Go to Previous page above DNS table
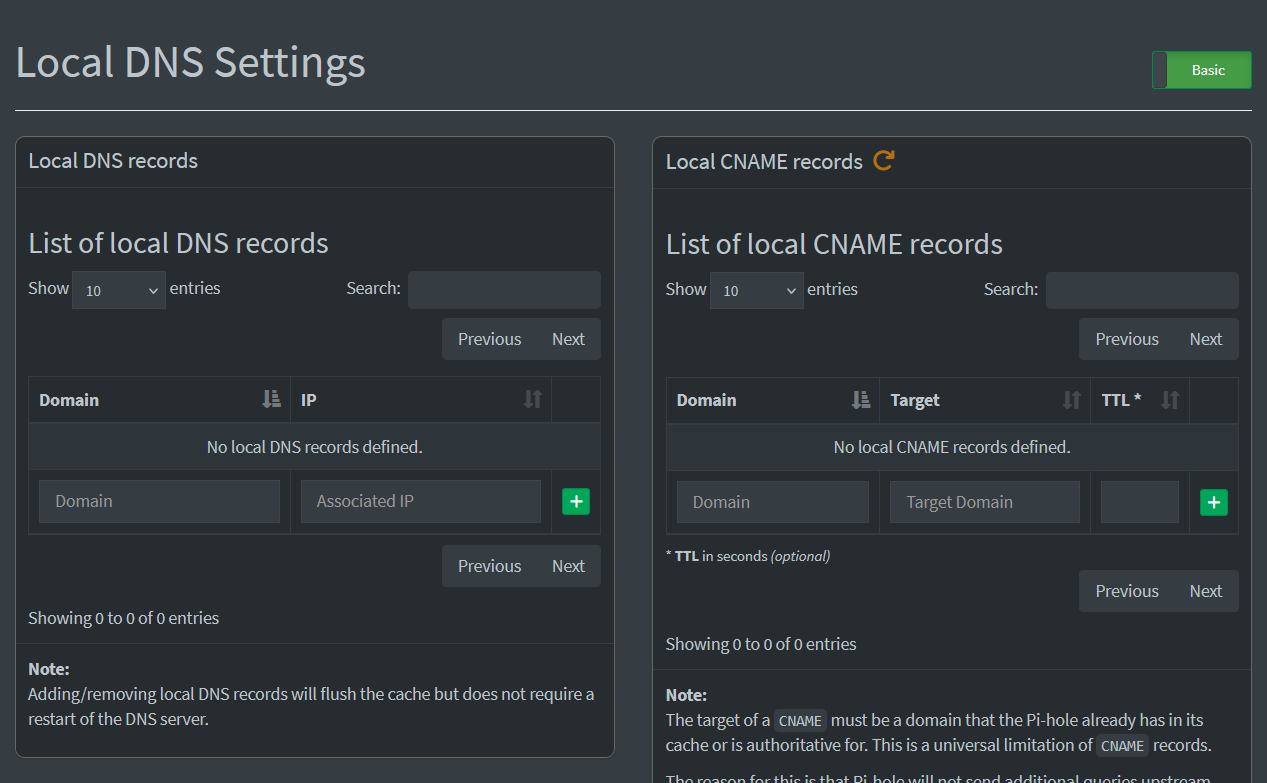The width and height of the screenshot is (1267, 783). tap(489, 339)
